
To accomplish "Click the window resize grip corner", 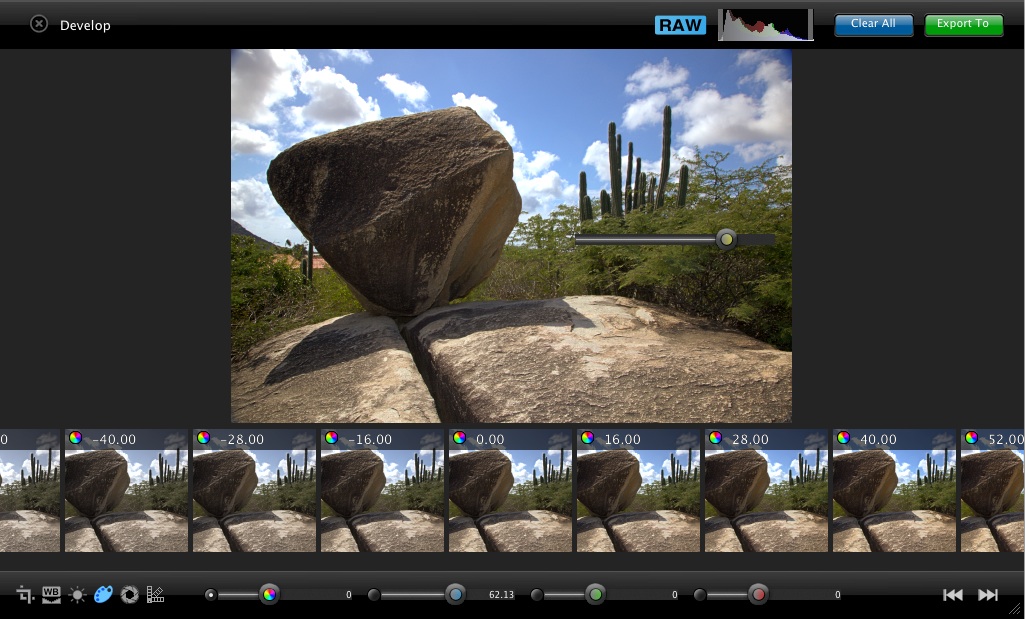I will 1015,609.
